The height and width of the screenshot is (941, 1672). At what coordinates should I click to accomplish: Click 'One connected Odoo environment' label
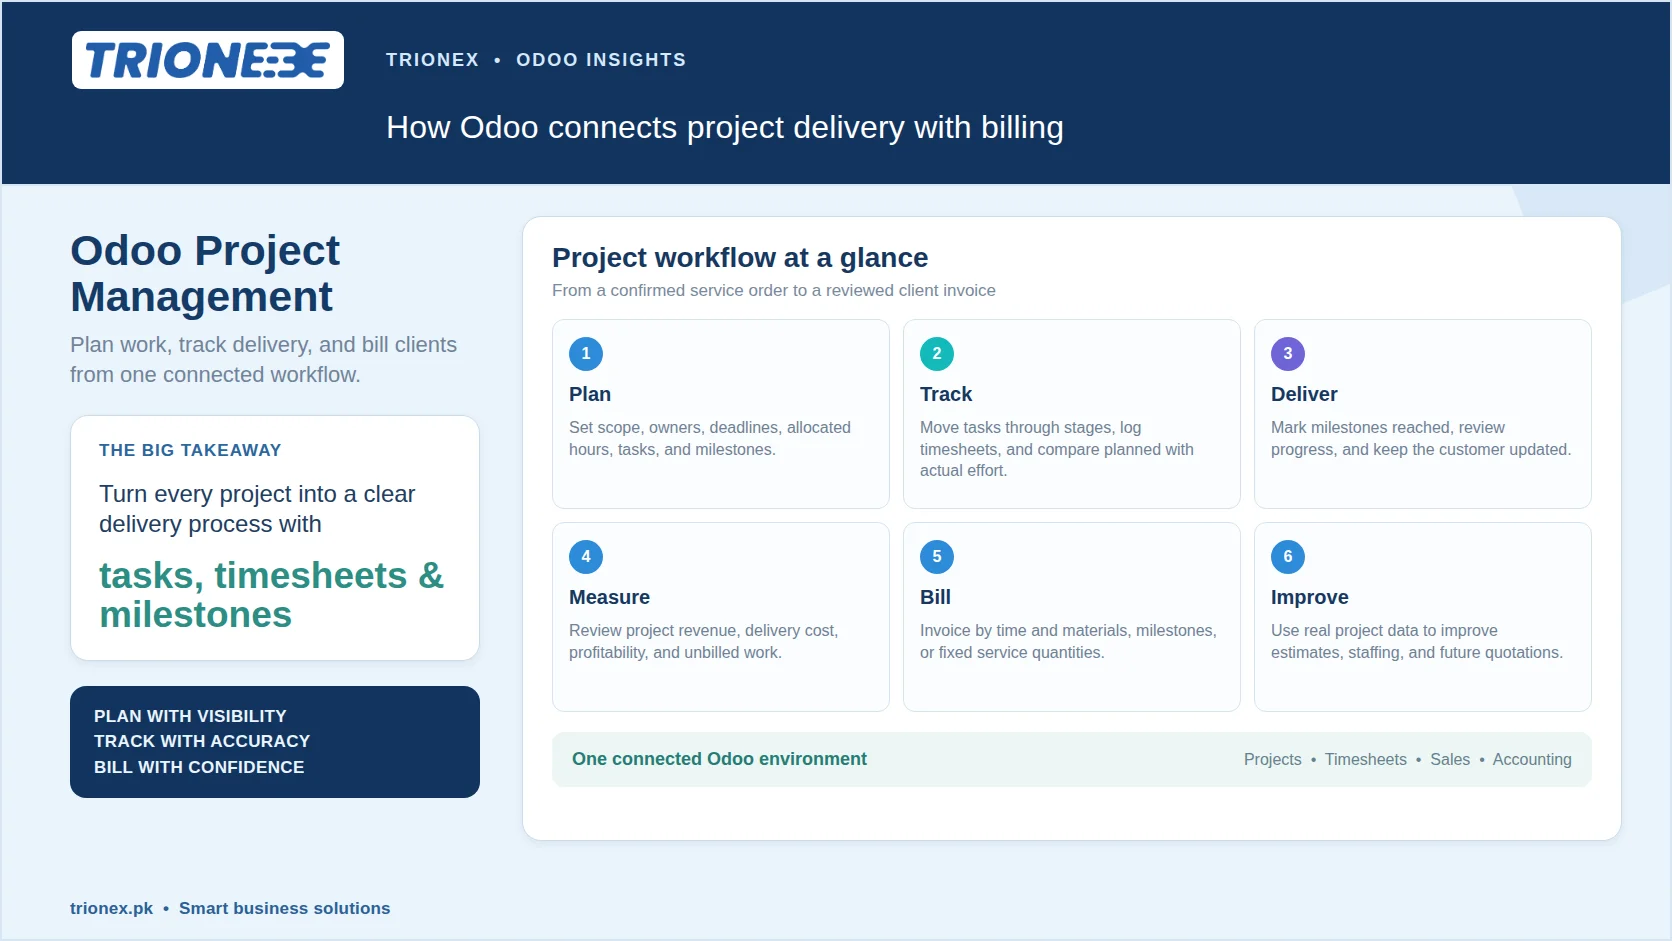point(719,759)
